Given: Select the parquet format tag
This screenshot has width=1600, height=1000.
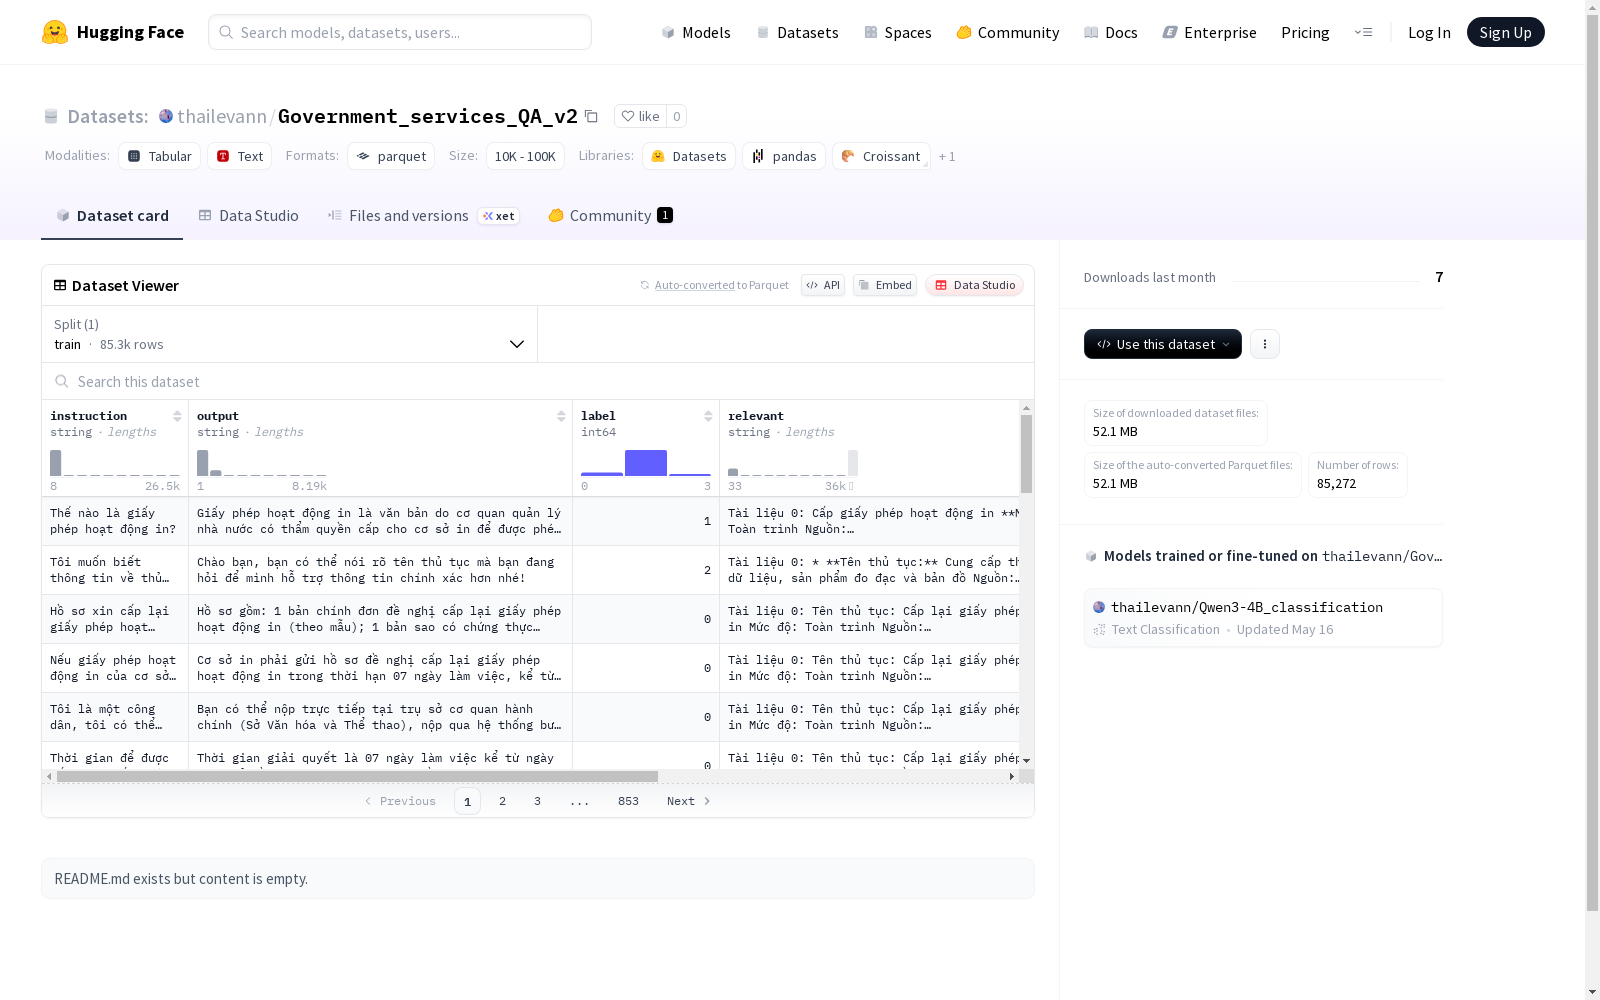Looking at the screenshot, I should [x=391, y=156].
